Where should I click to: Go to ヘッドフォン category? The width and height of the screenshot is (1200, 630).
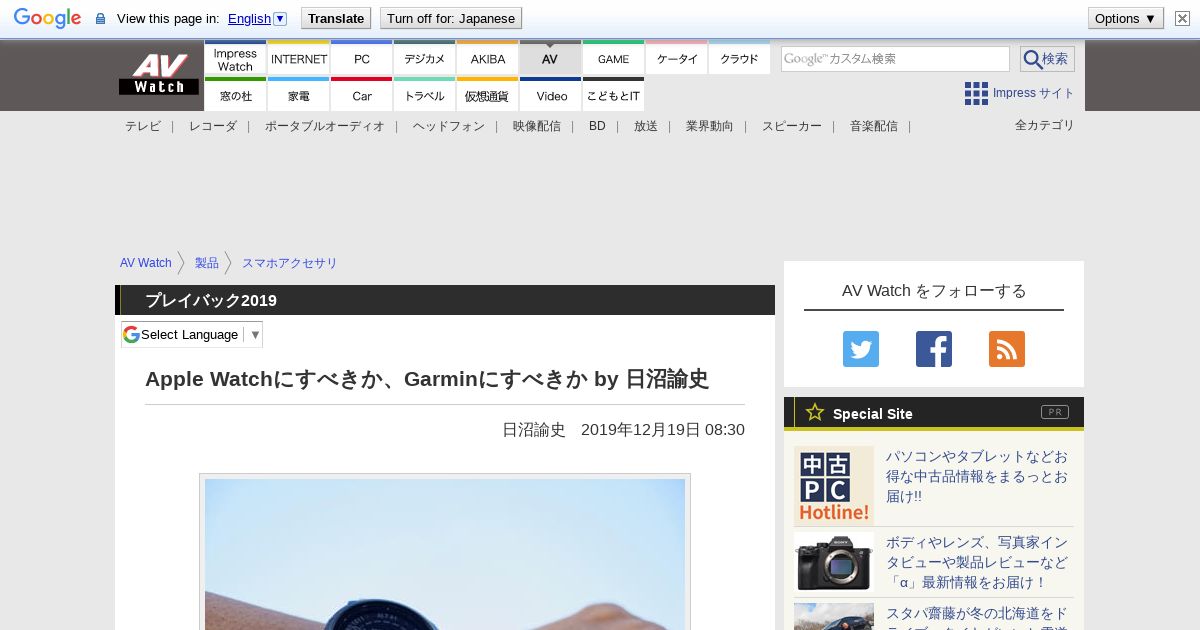449,126
